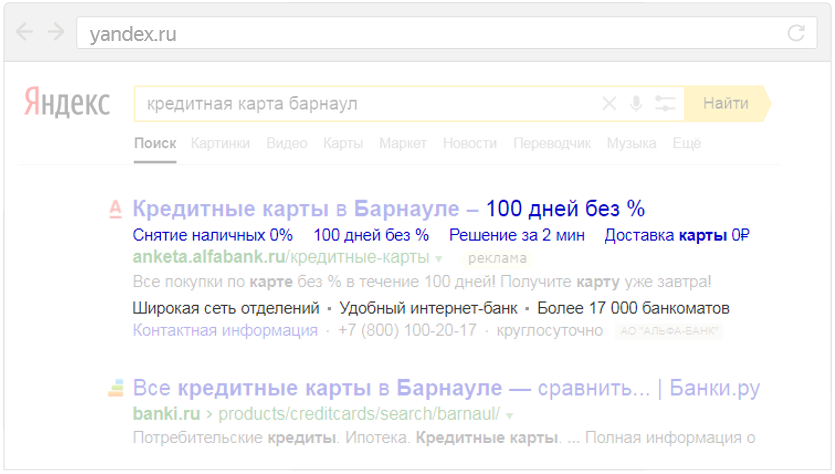The width and height of the screenshot is (835, 474).
Task: Click the browser forward arrow
Action: pos(55,32)
